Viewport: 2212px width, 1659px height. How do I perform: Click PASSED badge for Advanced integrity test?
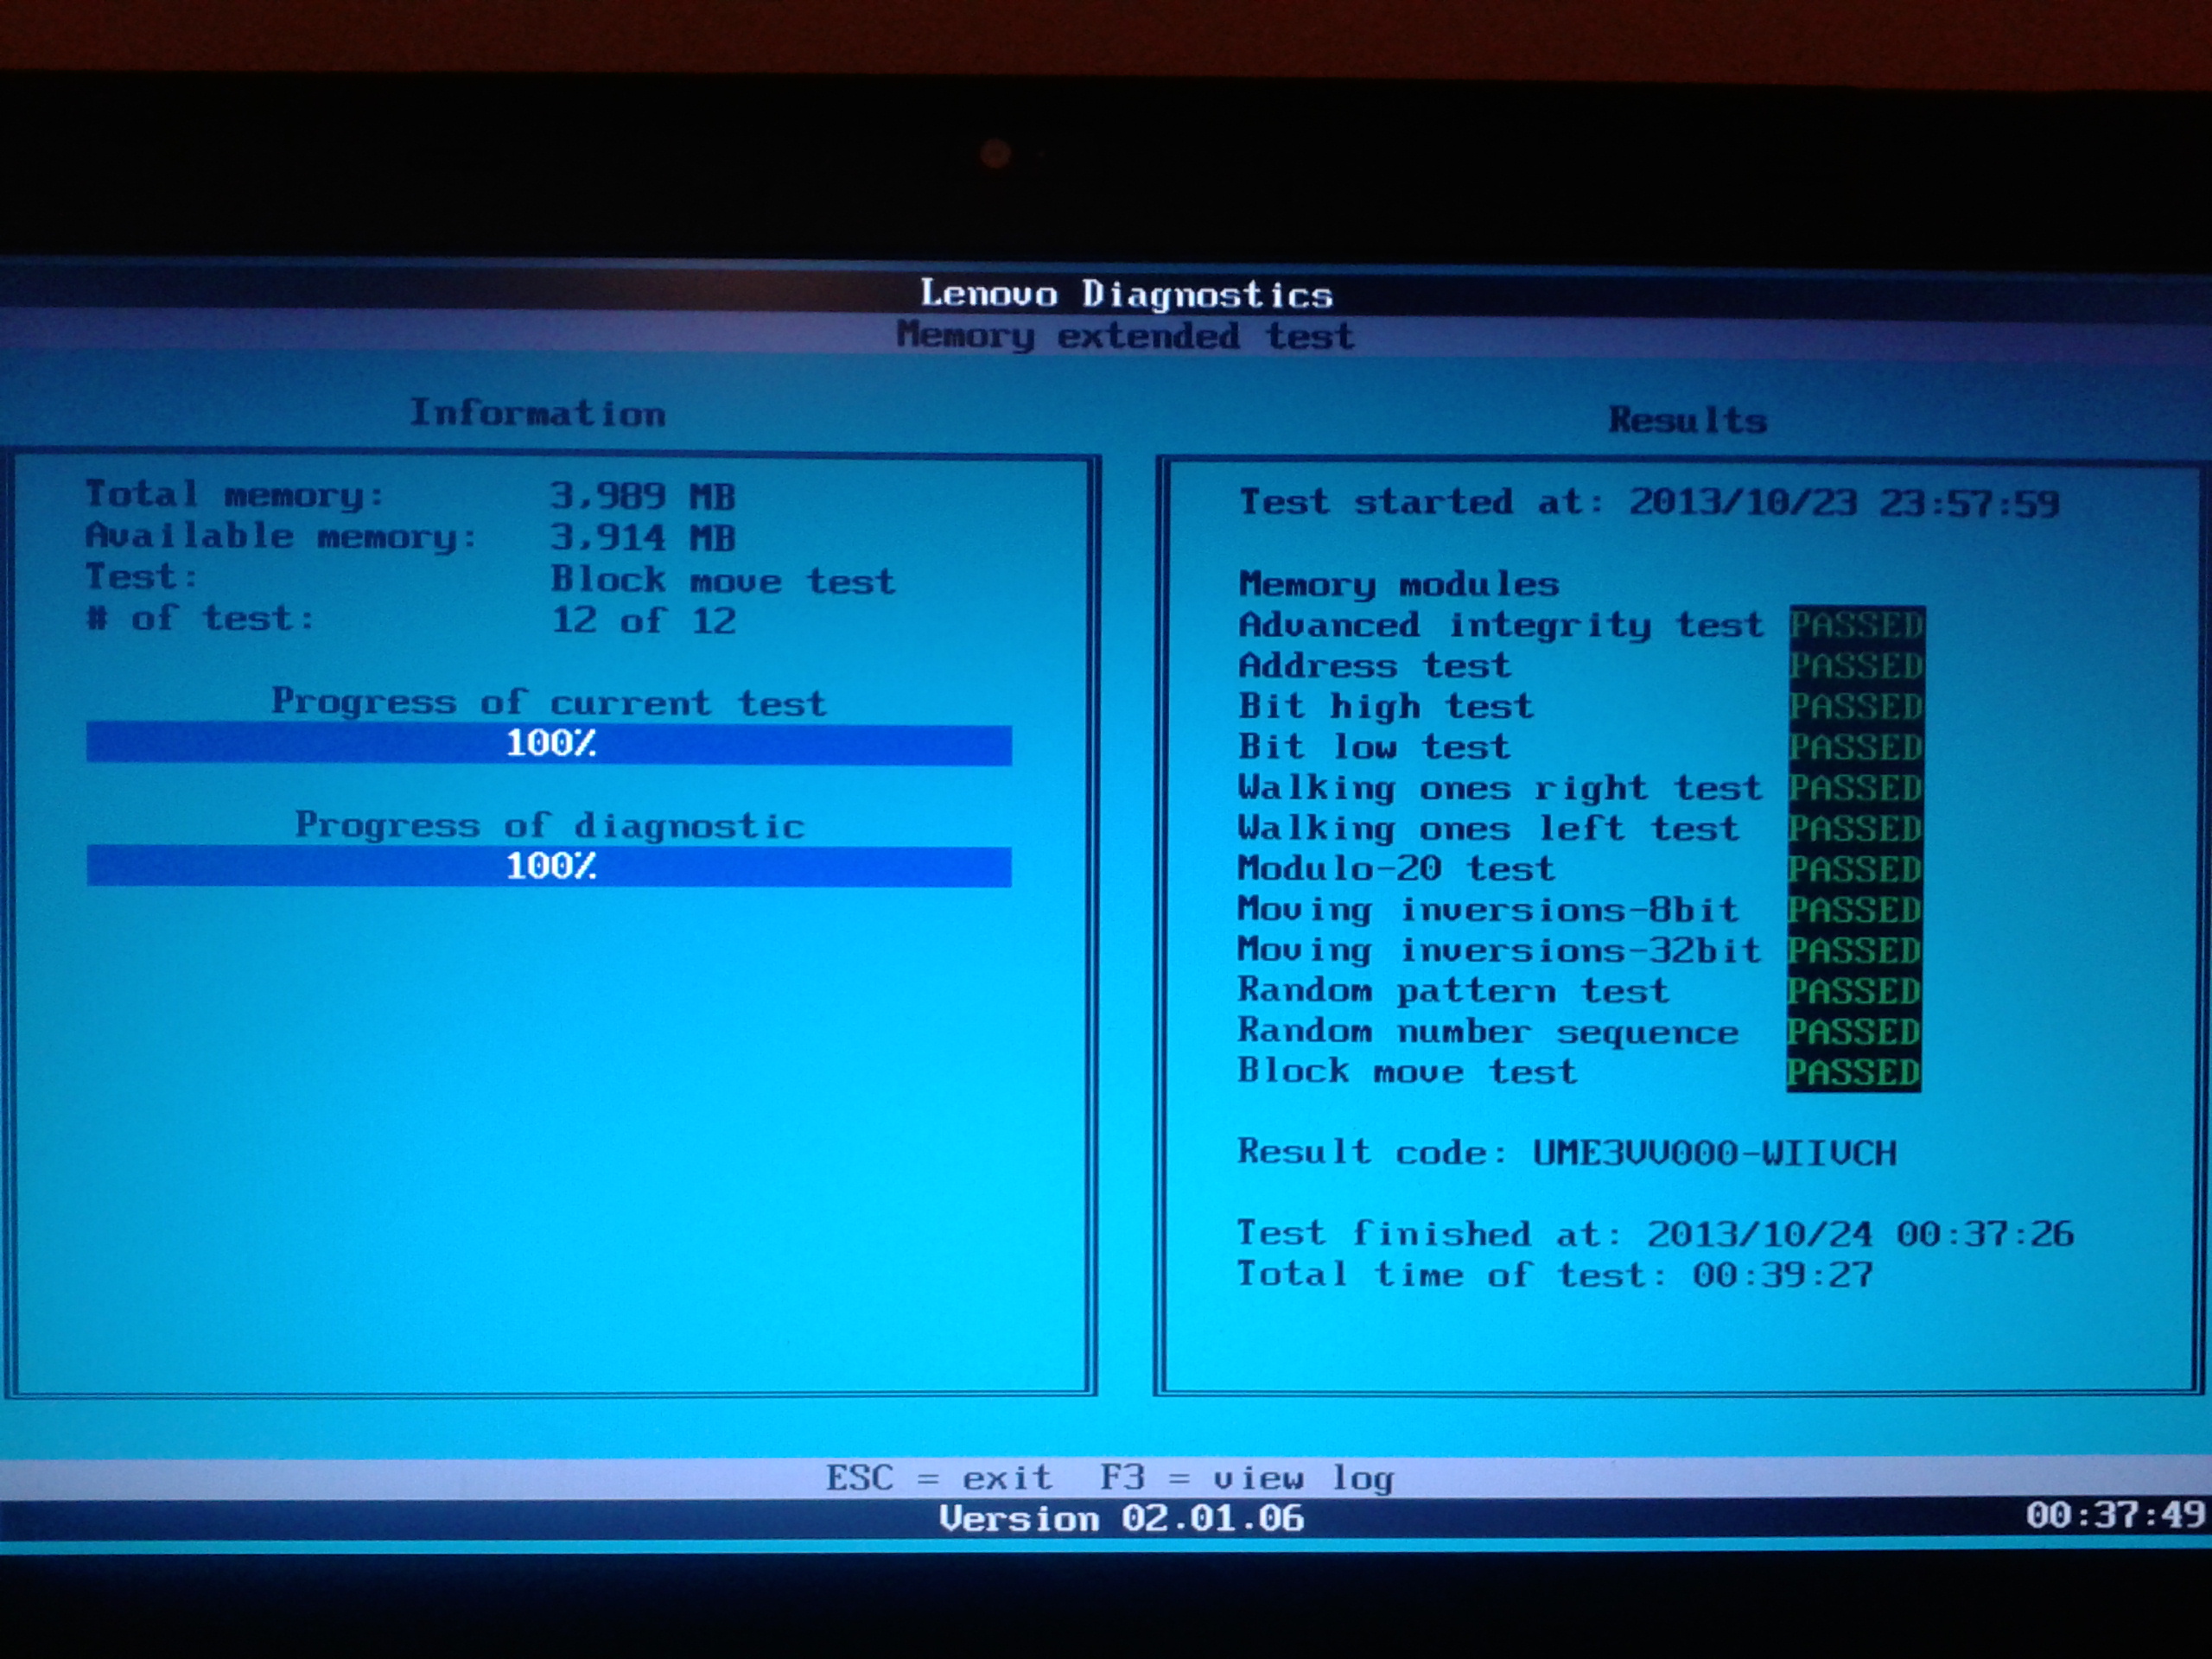(x=1857, y=626)
